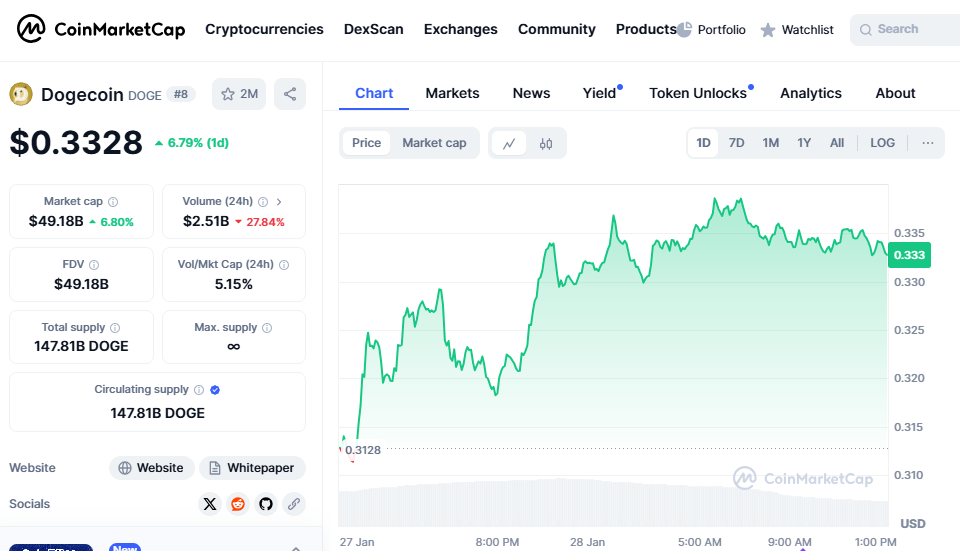Click the CoinMarketCap logo
The height and width of the screenshot is (551, 960).
coord(100,30)
